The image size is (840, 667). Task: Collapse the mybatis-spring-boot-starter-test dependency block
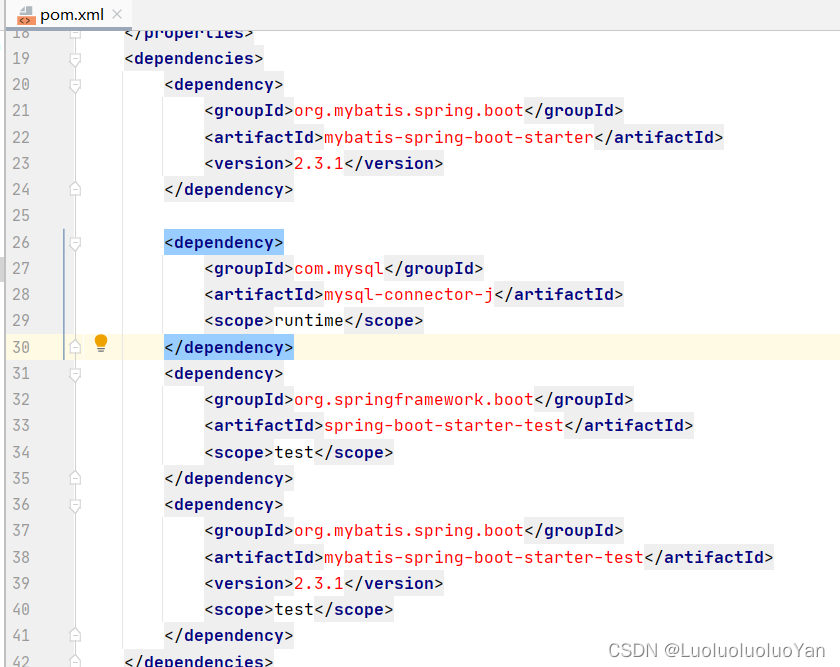pos(74,504)
